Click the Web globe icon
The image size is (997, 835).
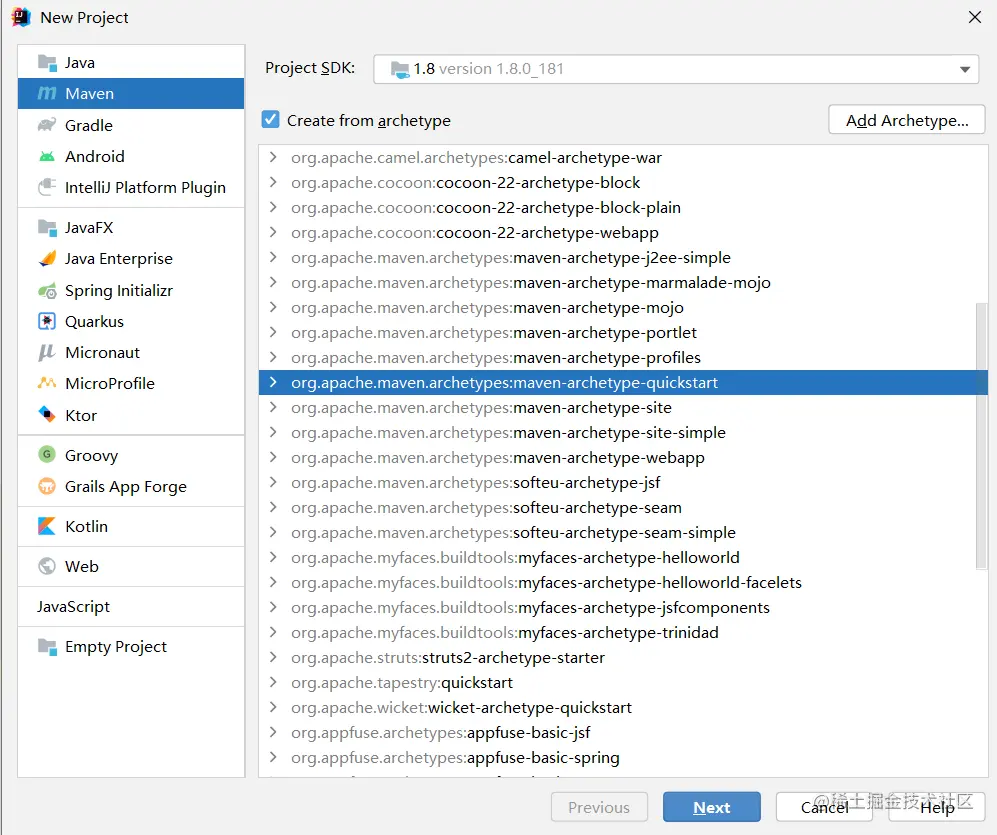click(x=47, y=566)
